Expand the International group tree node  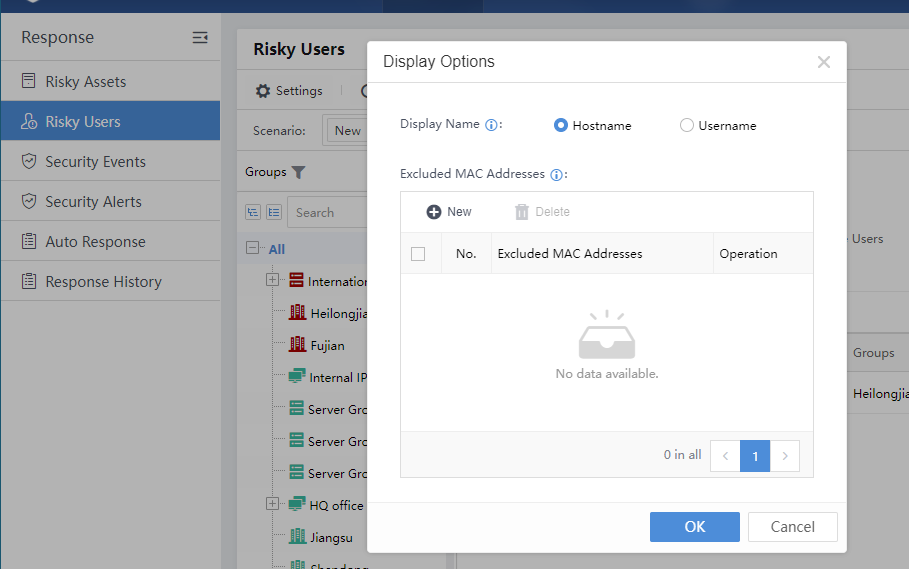pyautogui.click(x=272, y=281)
